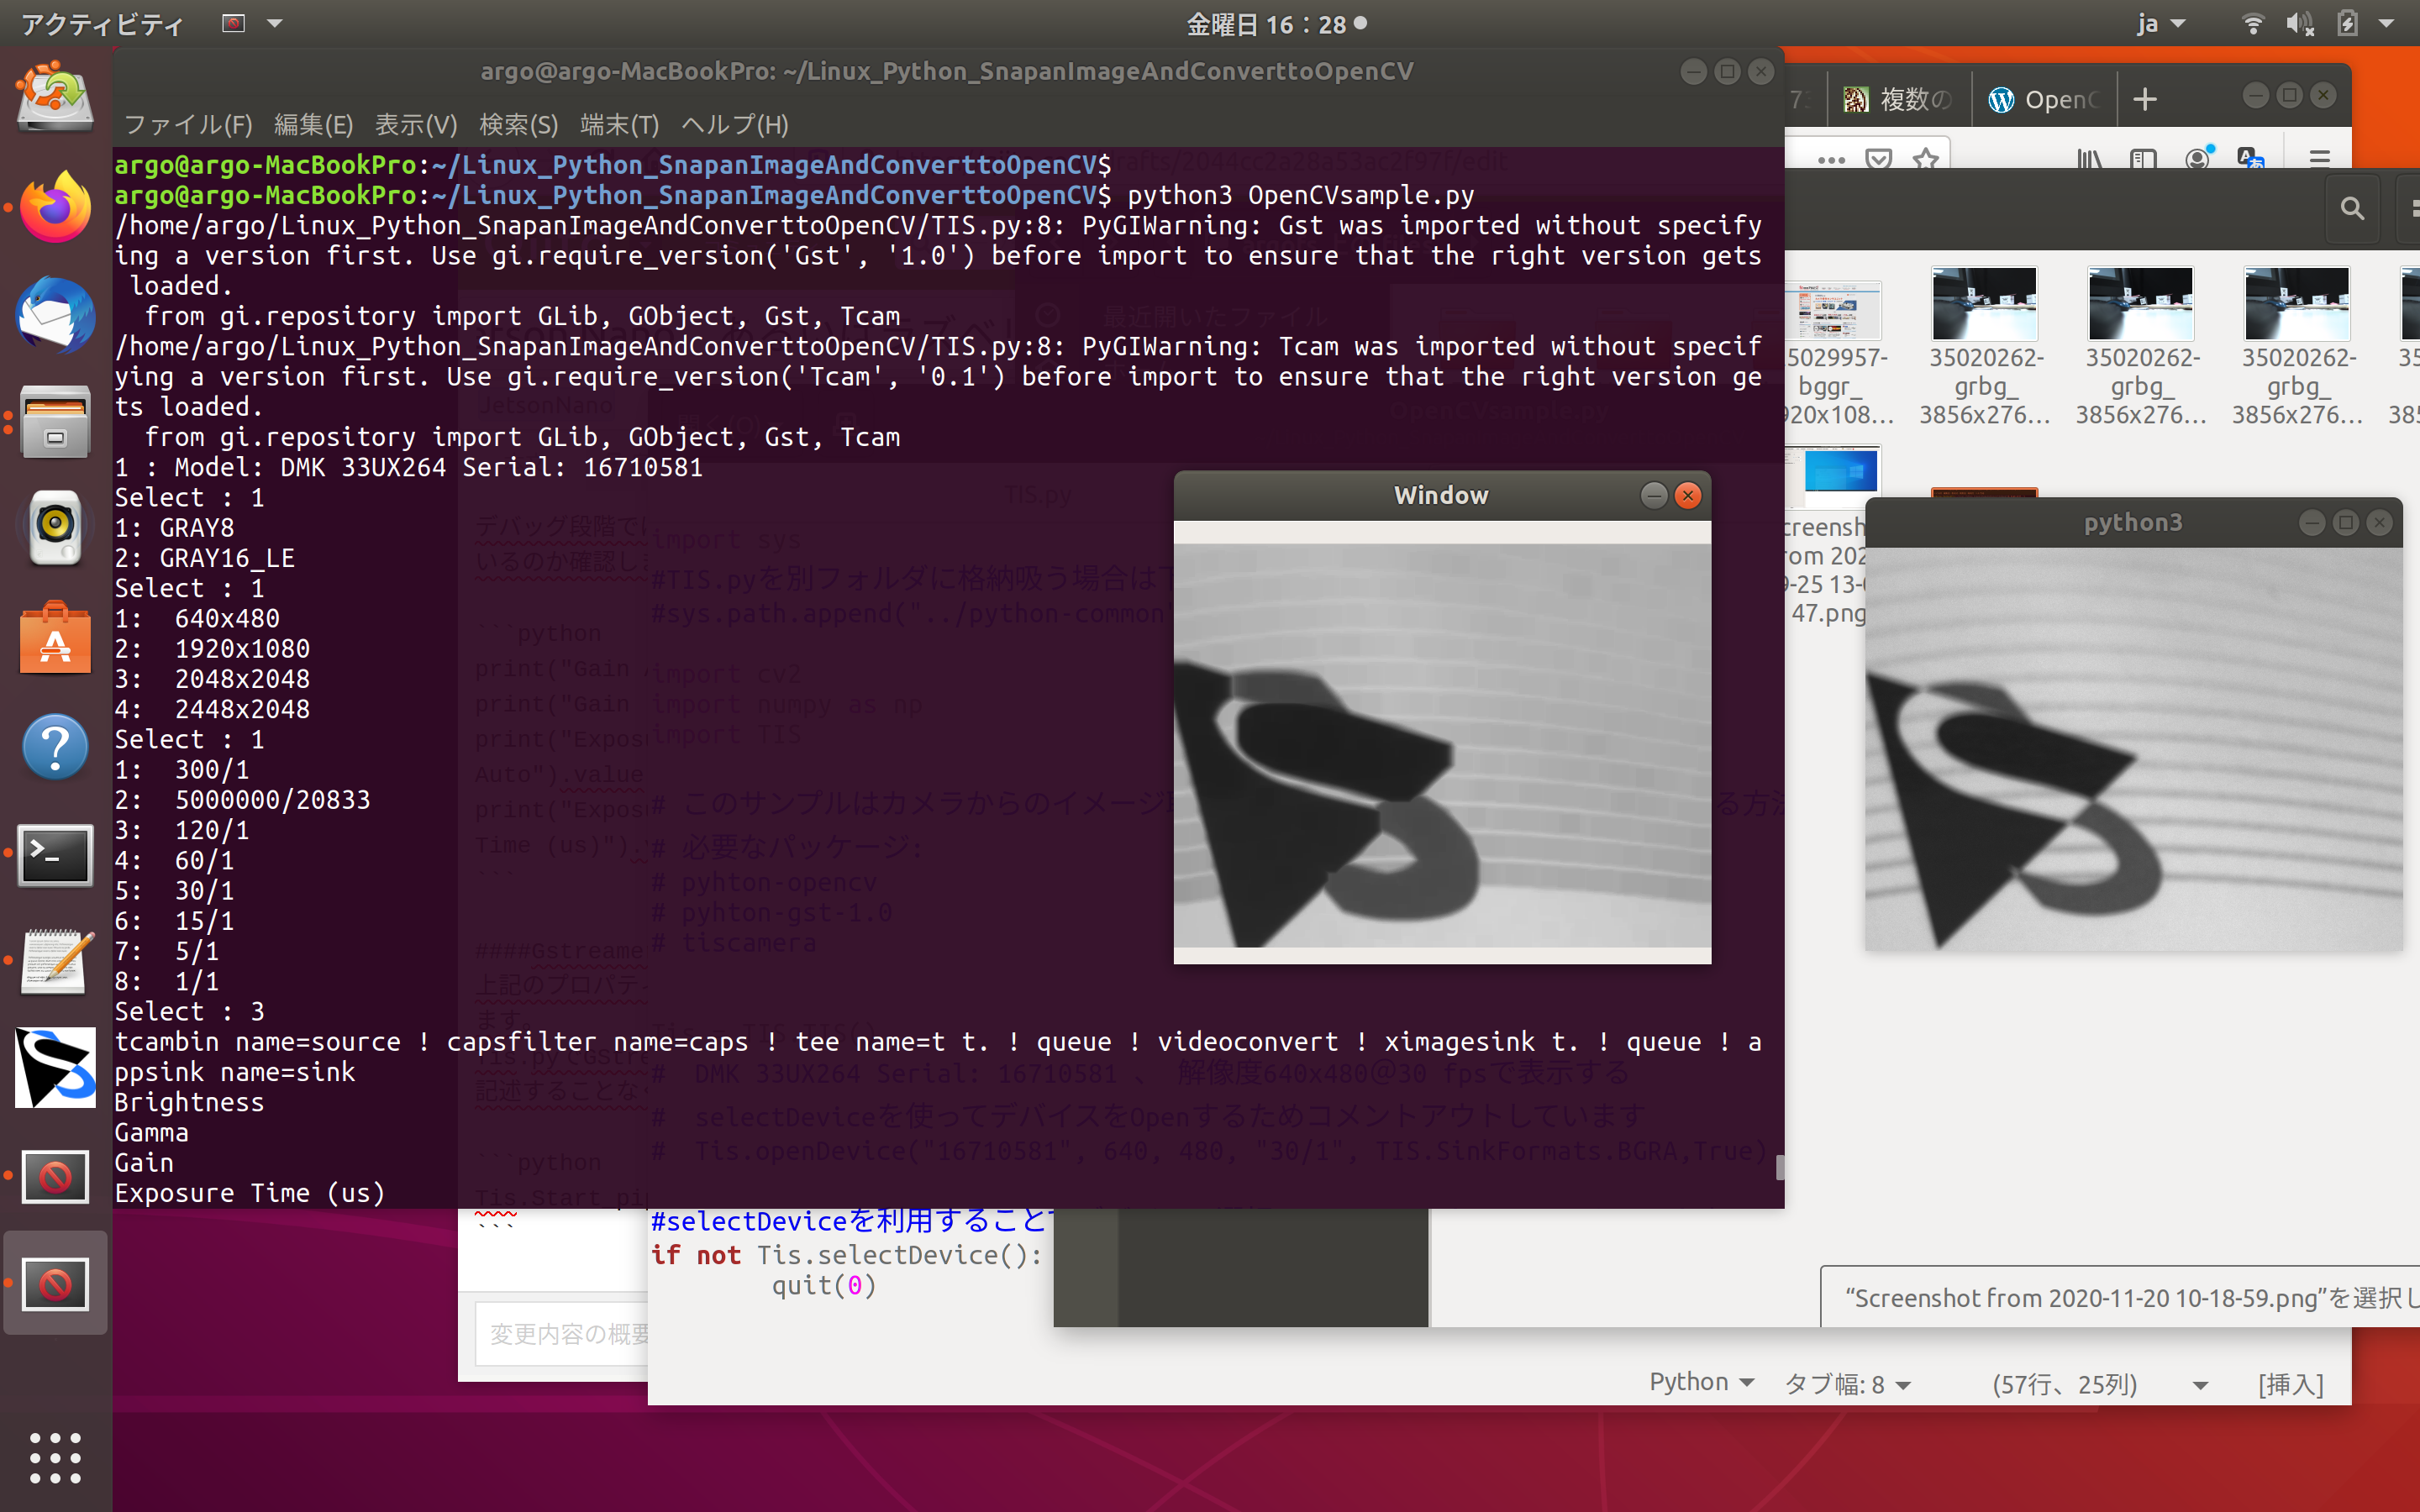
Task: Open Software Updater from the dock
Action: [55, 97]
